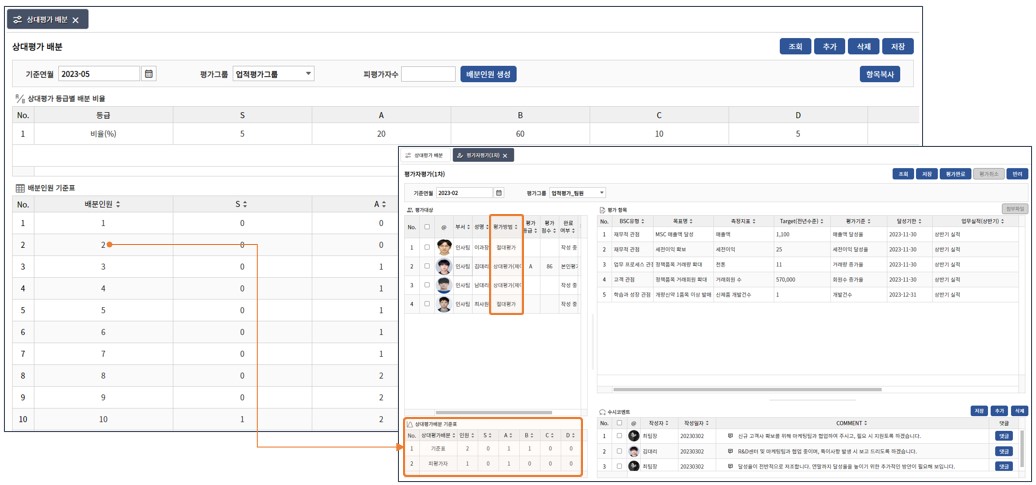Click the 피평가자수 input field

coord(428,74)
